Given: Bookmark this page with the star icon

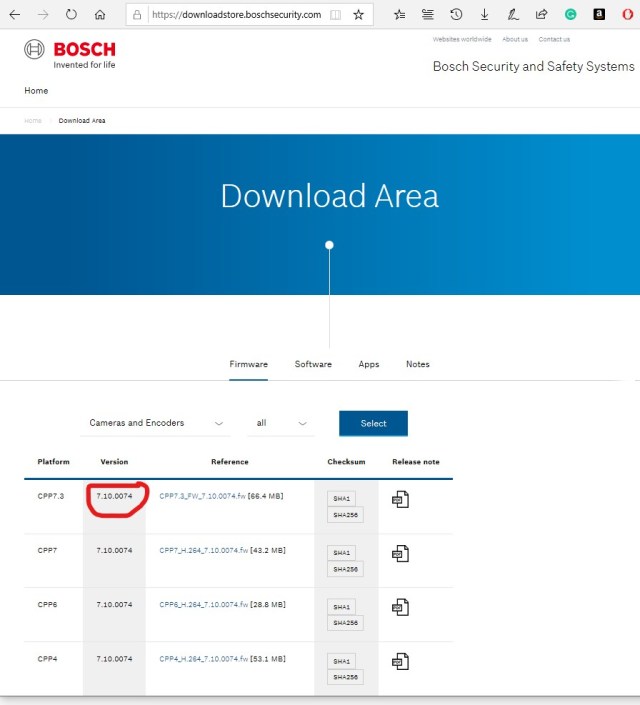Looking at the screenshot, I should tap(358, 15).
